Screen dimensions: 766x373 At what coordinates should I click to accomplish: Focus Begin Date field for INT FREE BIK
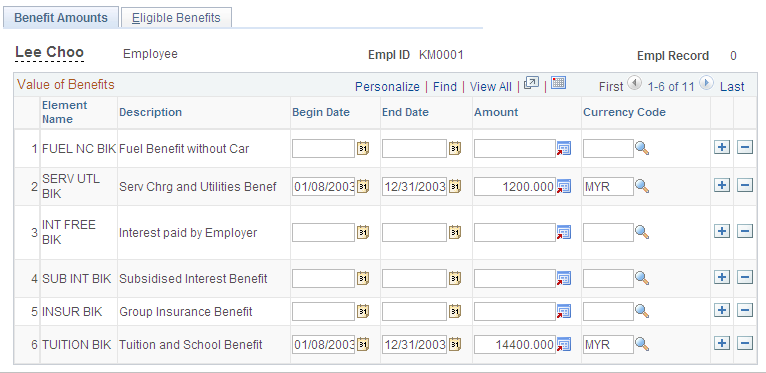(x=323, y=233)
